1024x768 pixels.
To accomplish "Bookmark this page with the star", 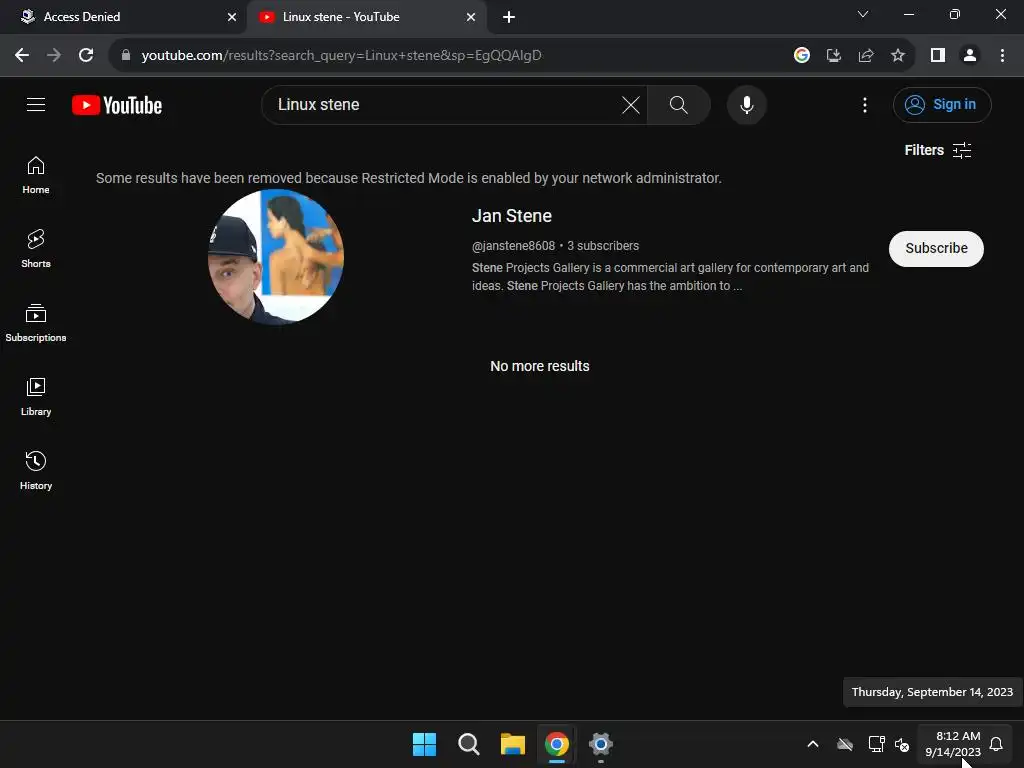I will click(x=898, y=55).
